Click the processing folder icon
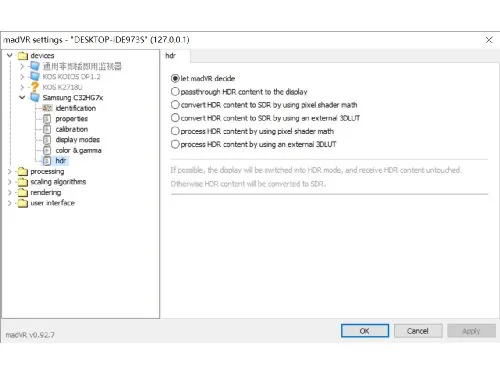 [x=23, y=171]
